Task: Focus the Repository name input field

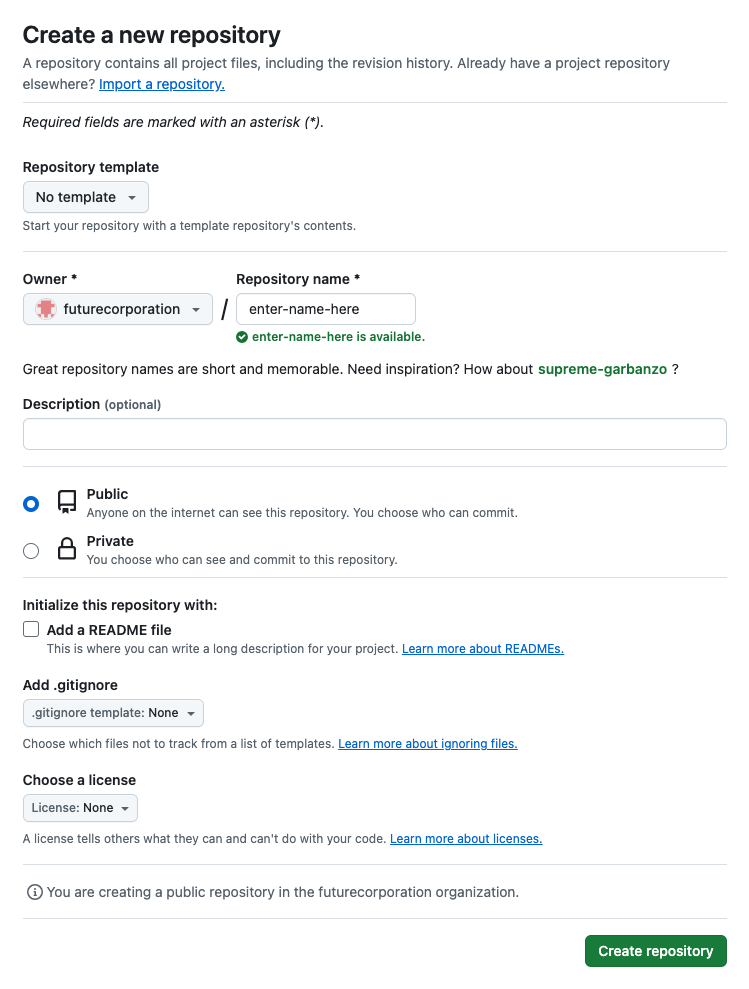Action: (325, 309)
